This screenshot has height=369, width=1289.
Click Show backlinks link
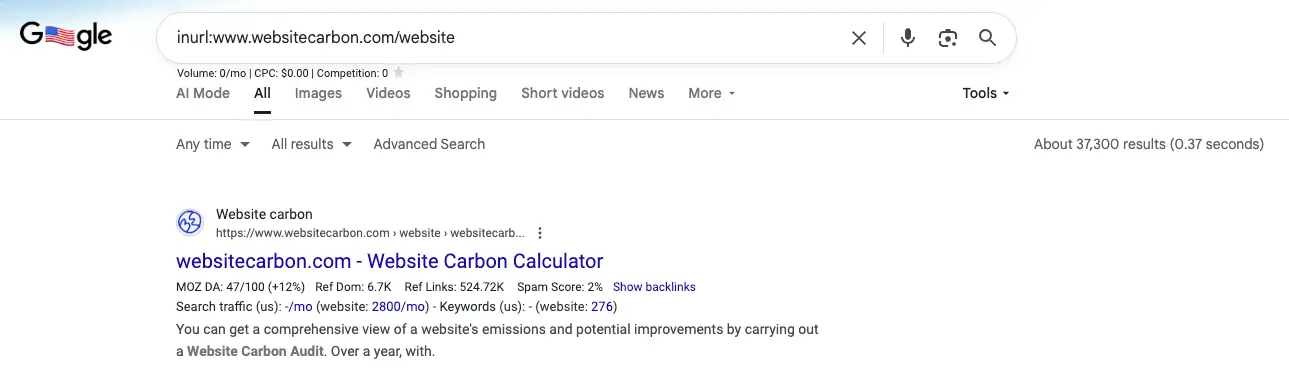click(x=654, y=287)
